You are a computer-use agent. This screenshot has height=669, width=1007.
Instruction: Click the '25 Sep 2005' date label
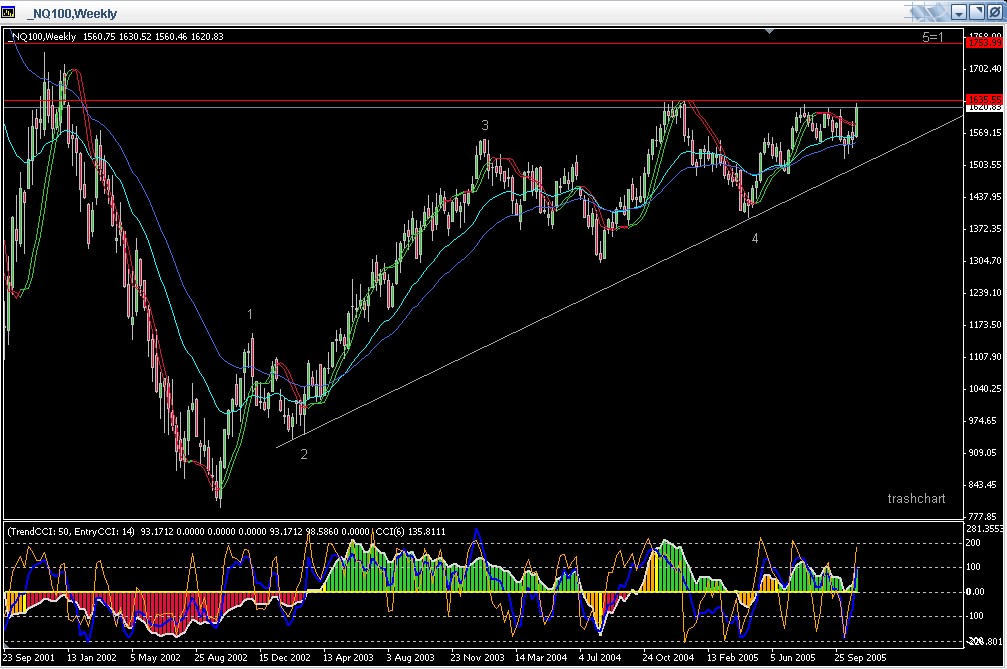coord(860,657)
